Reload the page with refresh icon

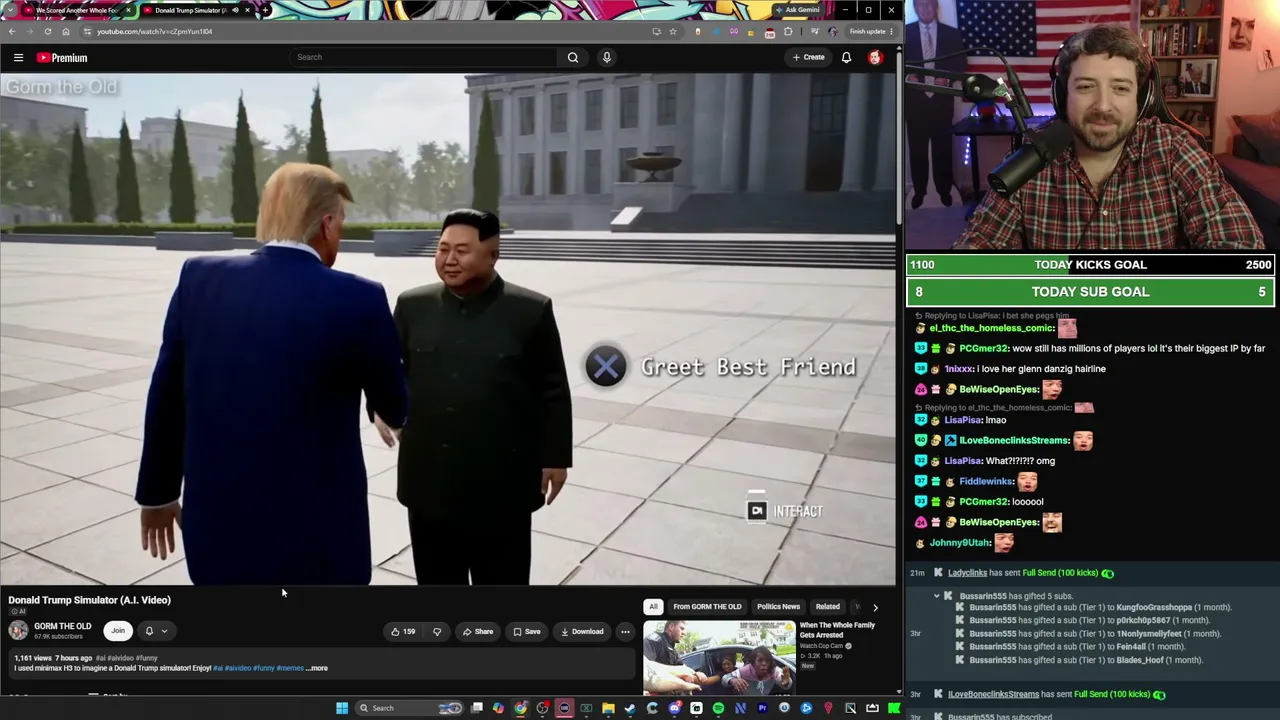(x=47, y=31)
